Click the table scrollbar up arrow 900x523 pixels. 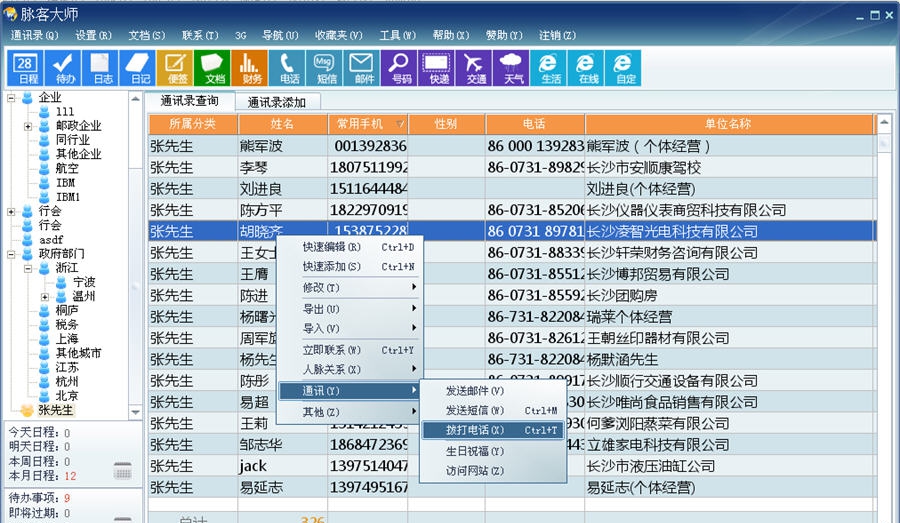pyautogui.click(x=884, y=121)
